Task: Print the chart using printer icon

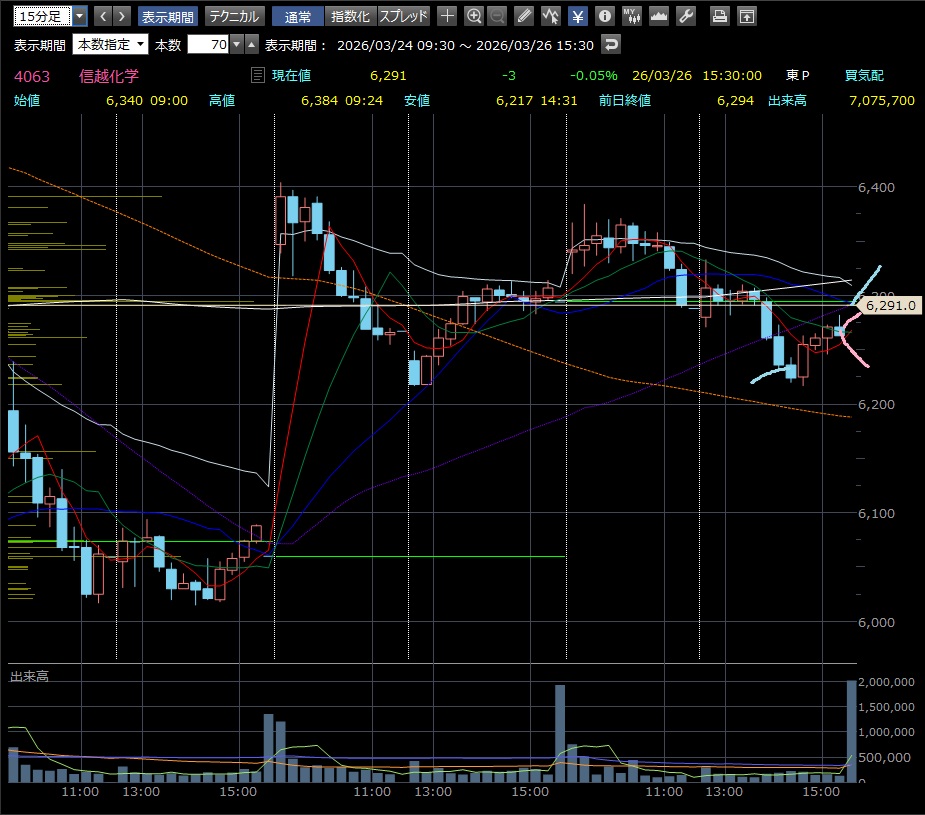Action: pos(719,16)
